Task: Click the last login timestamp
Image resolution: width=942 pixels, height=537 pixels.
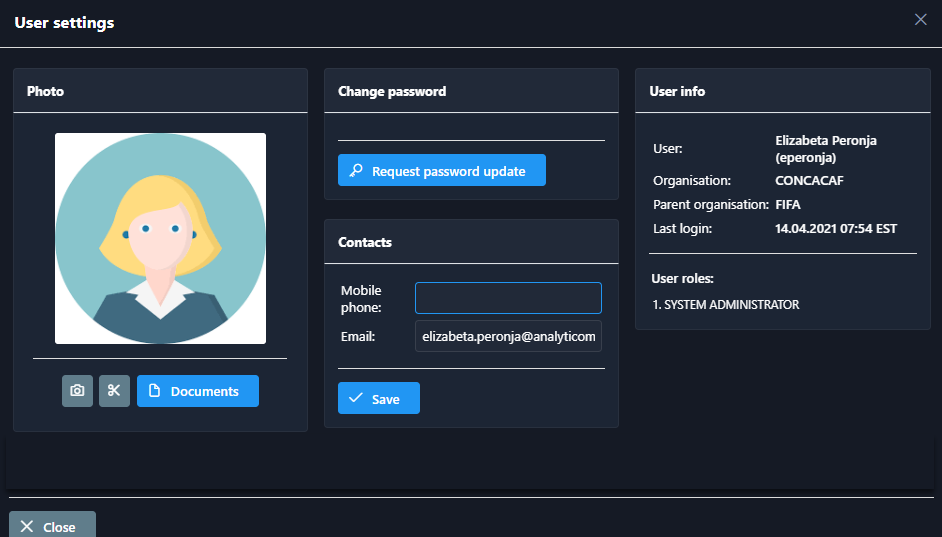Action: coord(836,229)
